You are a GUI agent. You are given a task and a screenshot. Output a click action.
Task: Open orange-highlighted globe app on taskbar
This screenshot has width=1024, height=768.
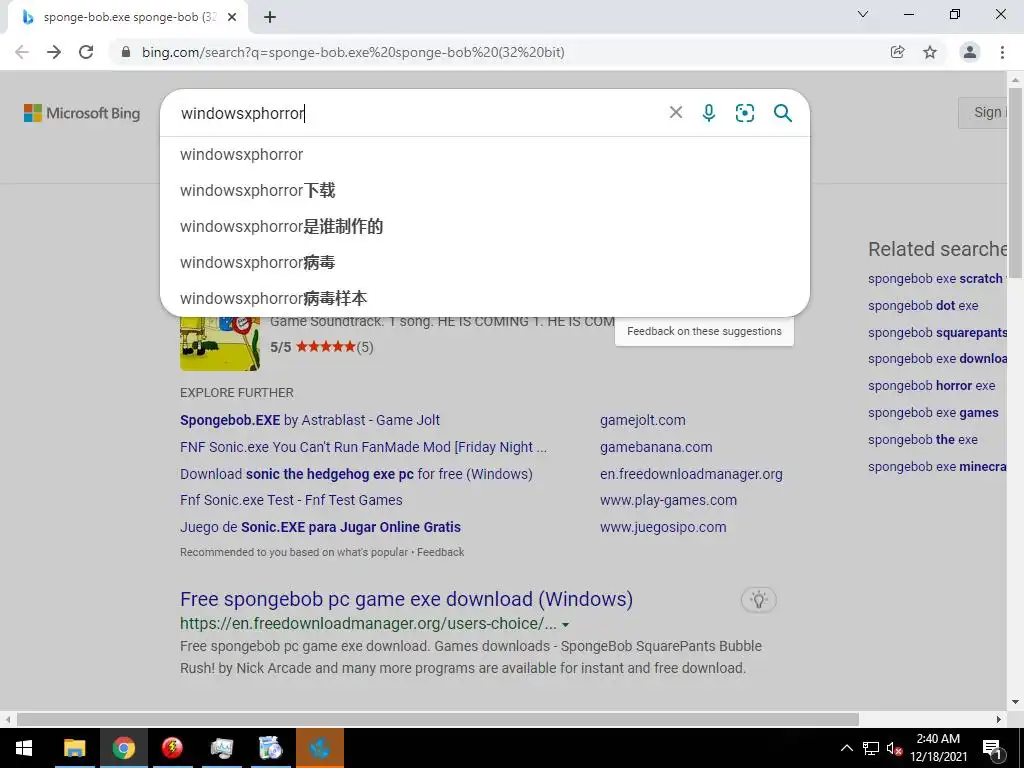319,748
